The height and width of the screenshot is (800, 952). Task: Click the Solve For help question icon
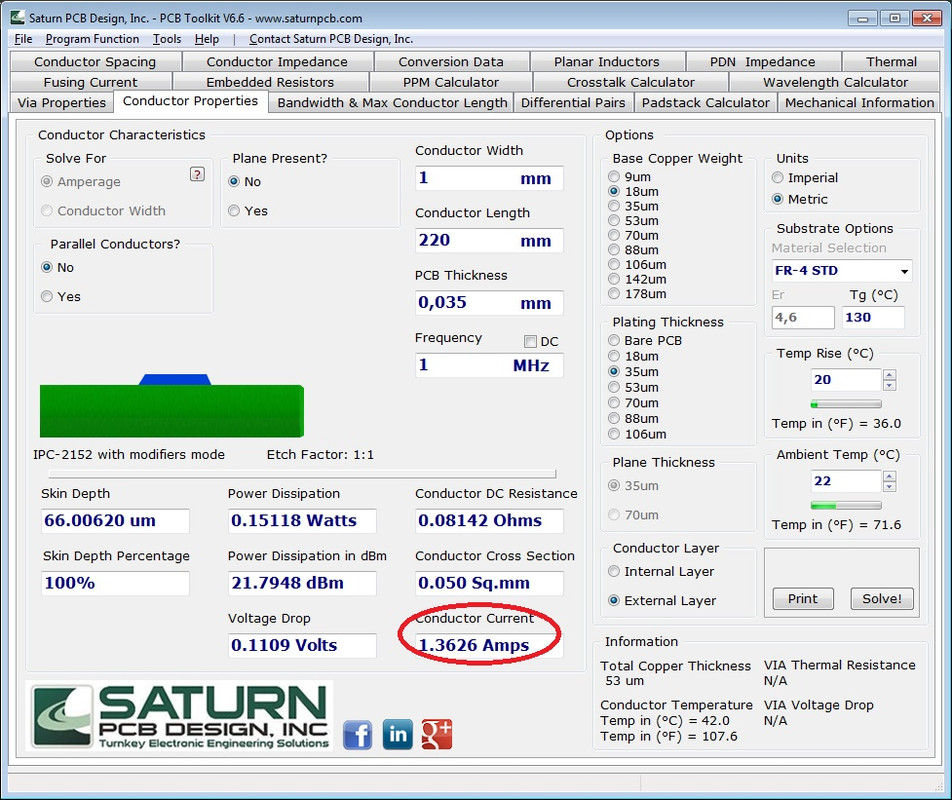[x=197, y=174]
